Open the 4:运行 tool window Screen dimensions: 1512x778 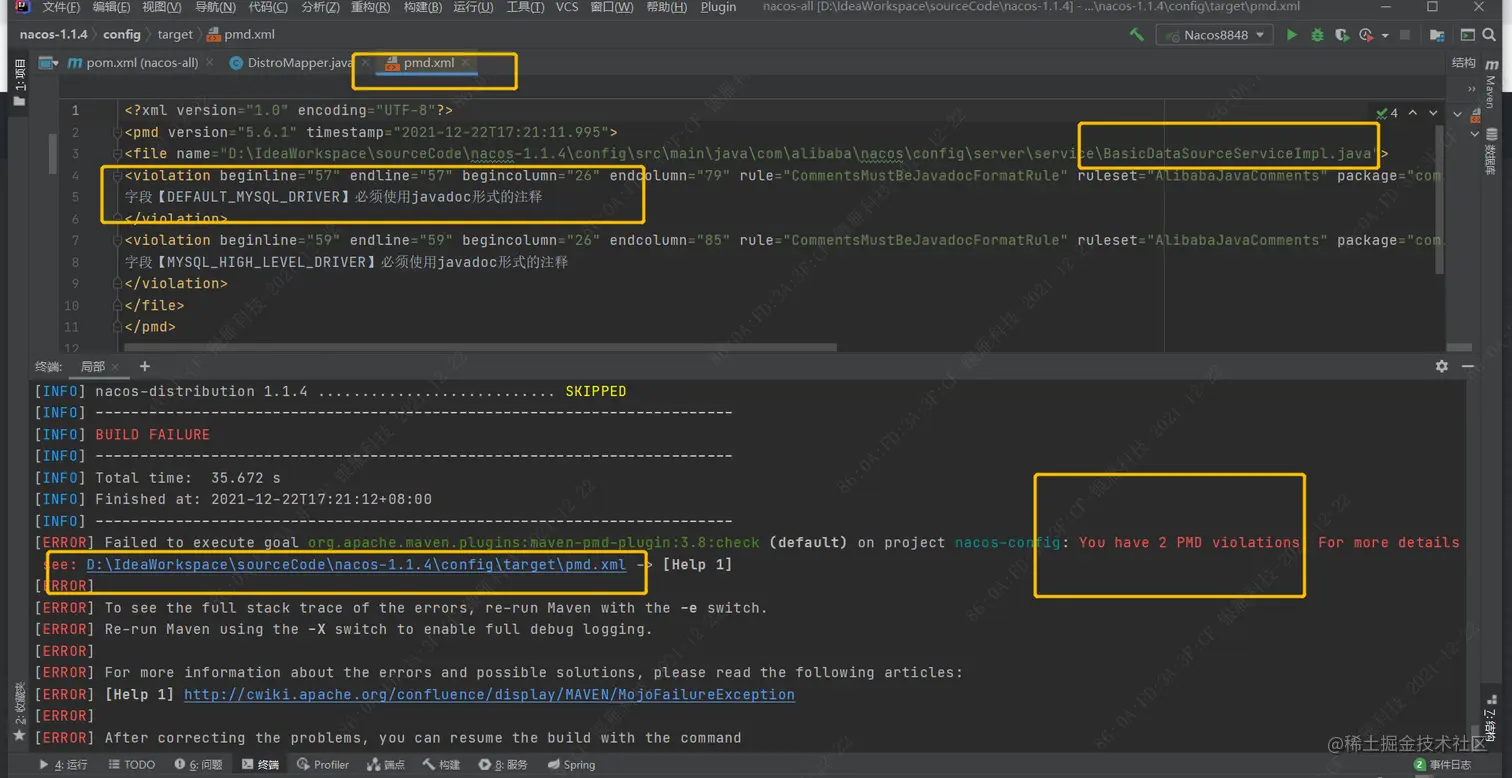63,765
